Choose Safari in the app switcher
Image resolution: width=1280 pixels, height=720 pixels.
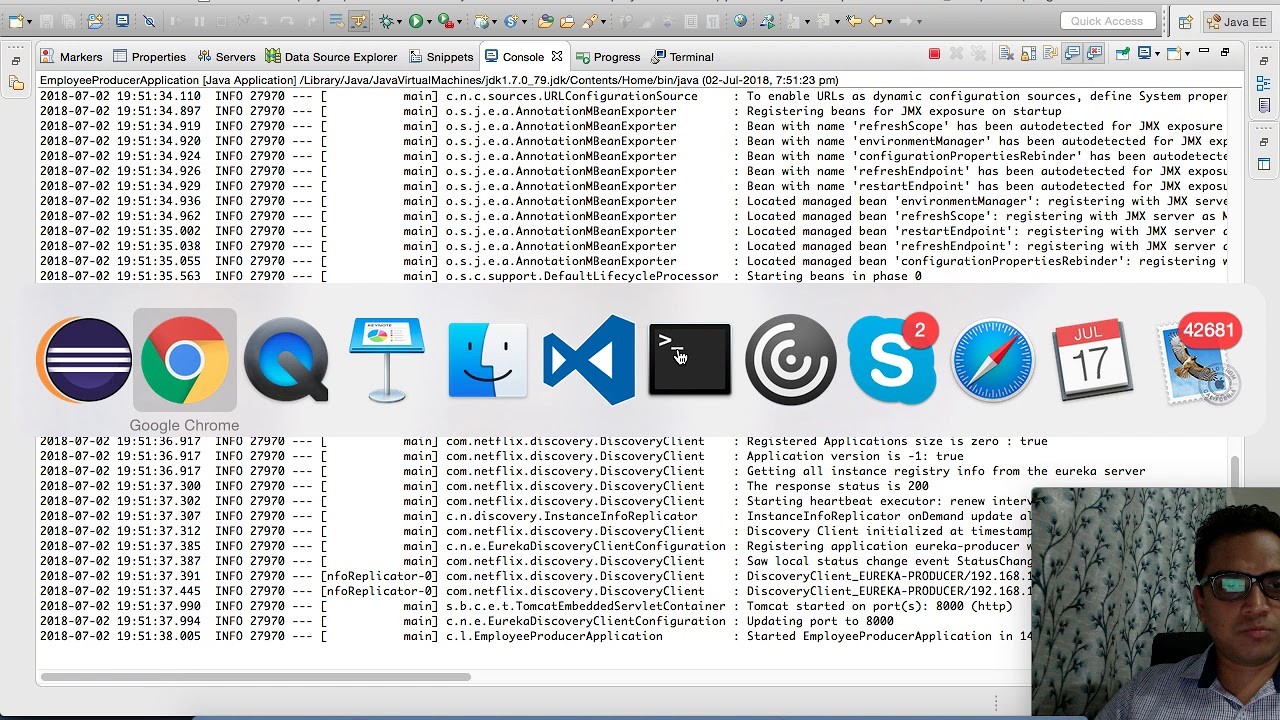point(993,360)
